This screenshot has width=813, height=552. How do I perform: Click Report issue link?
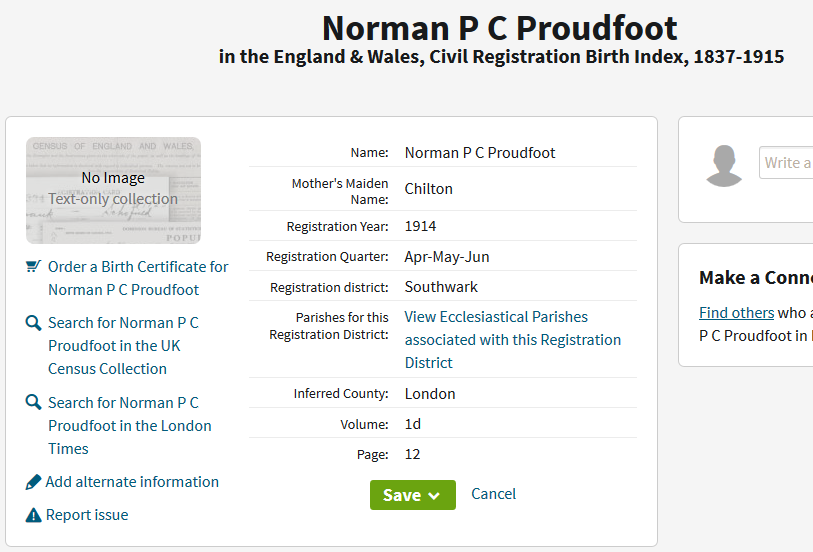pos(87,516)
